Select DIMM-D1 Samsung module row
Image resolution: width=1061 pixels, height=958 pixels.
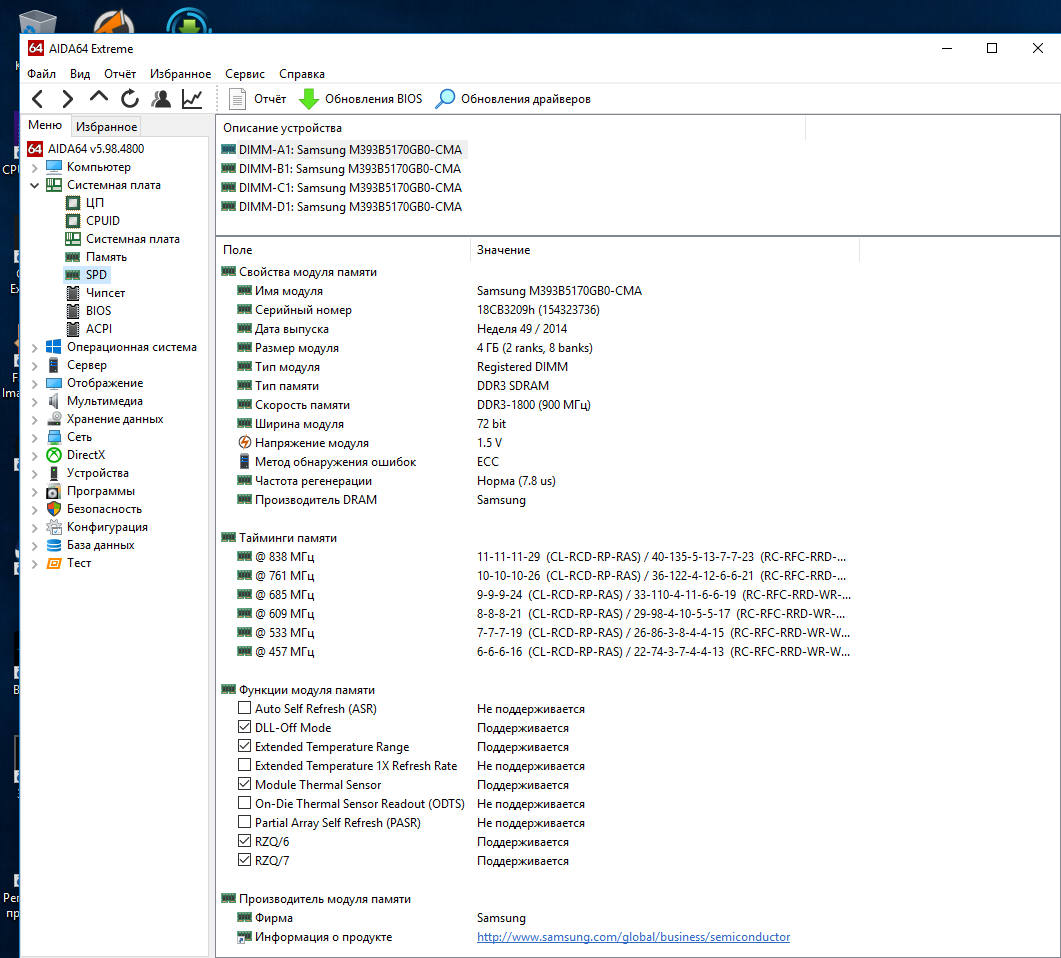pos(342,206)
